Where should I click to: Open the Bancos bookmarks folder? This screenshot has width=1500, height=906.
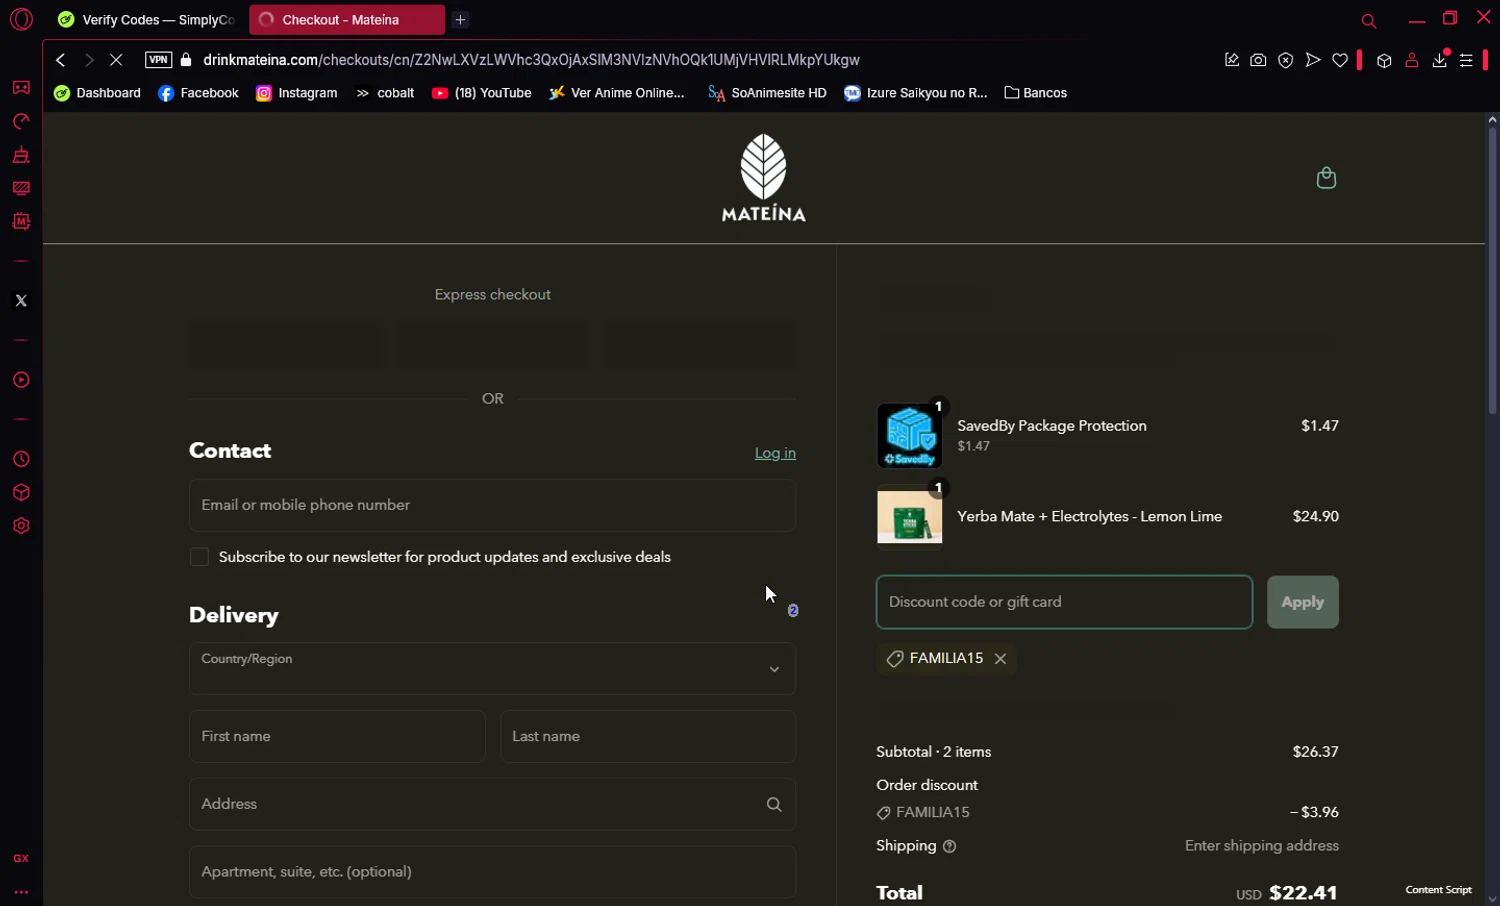[x=1036, y=93]
